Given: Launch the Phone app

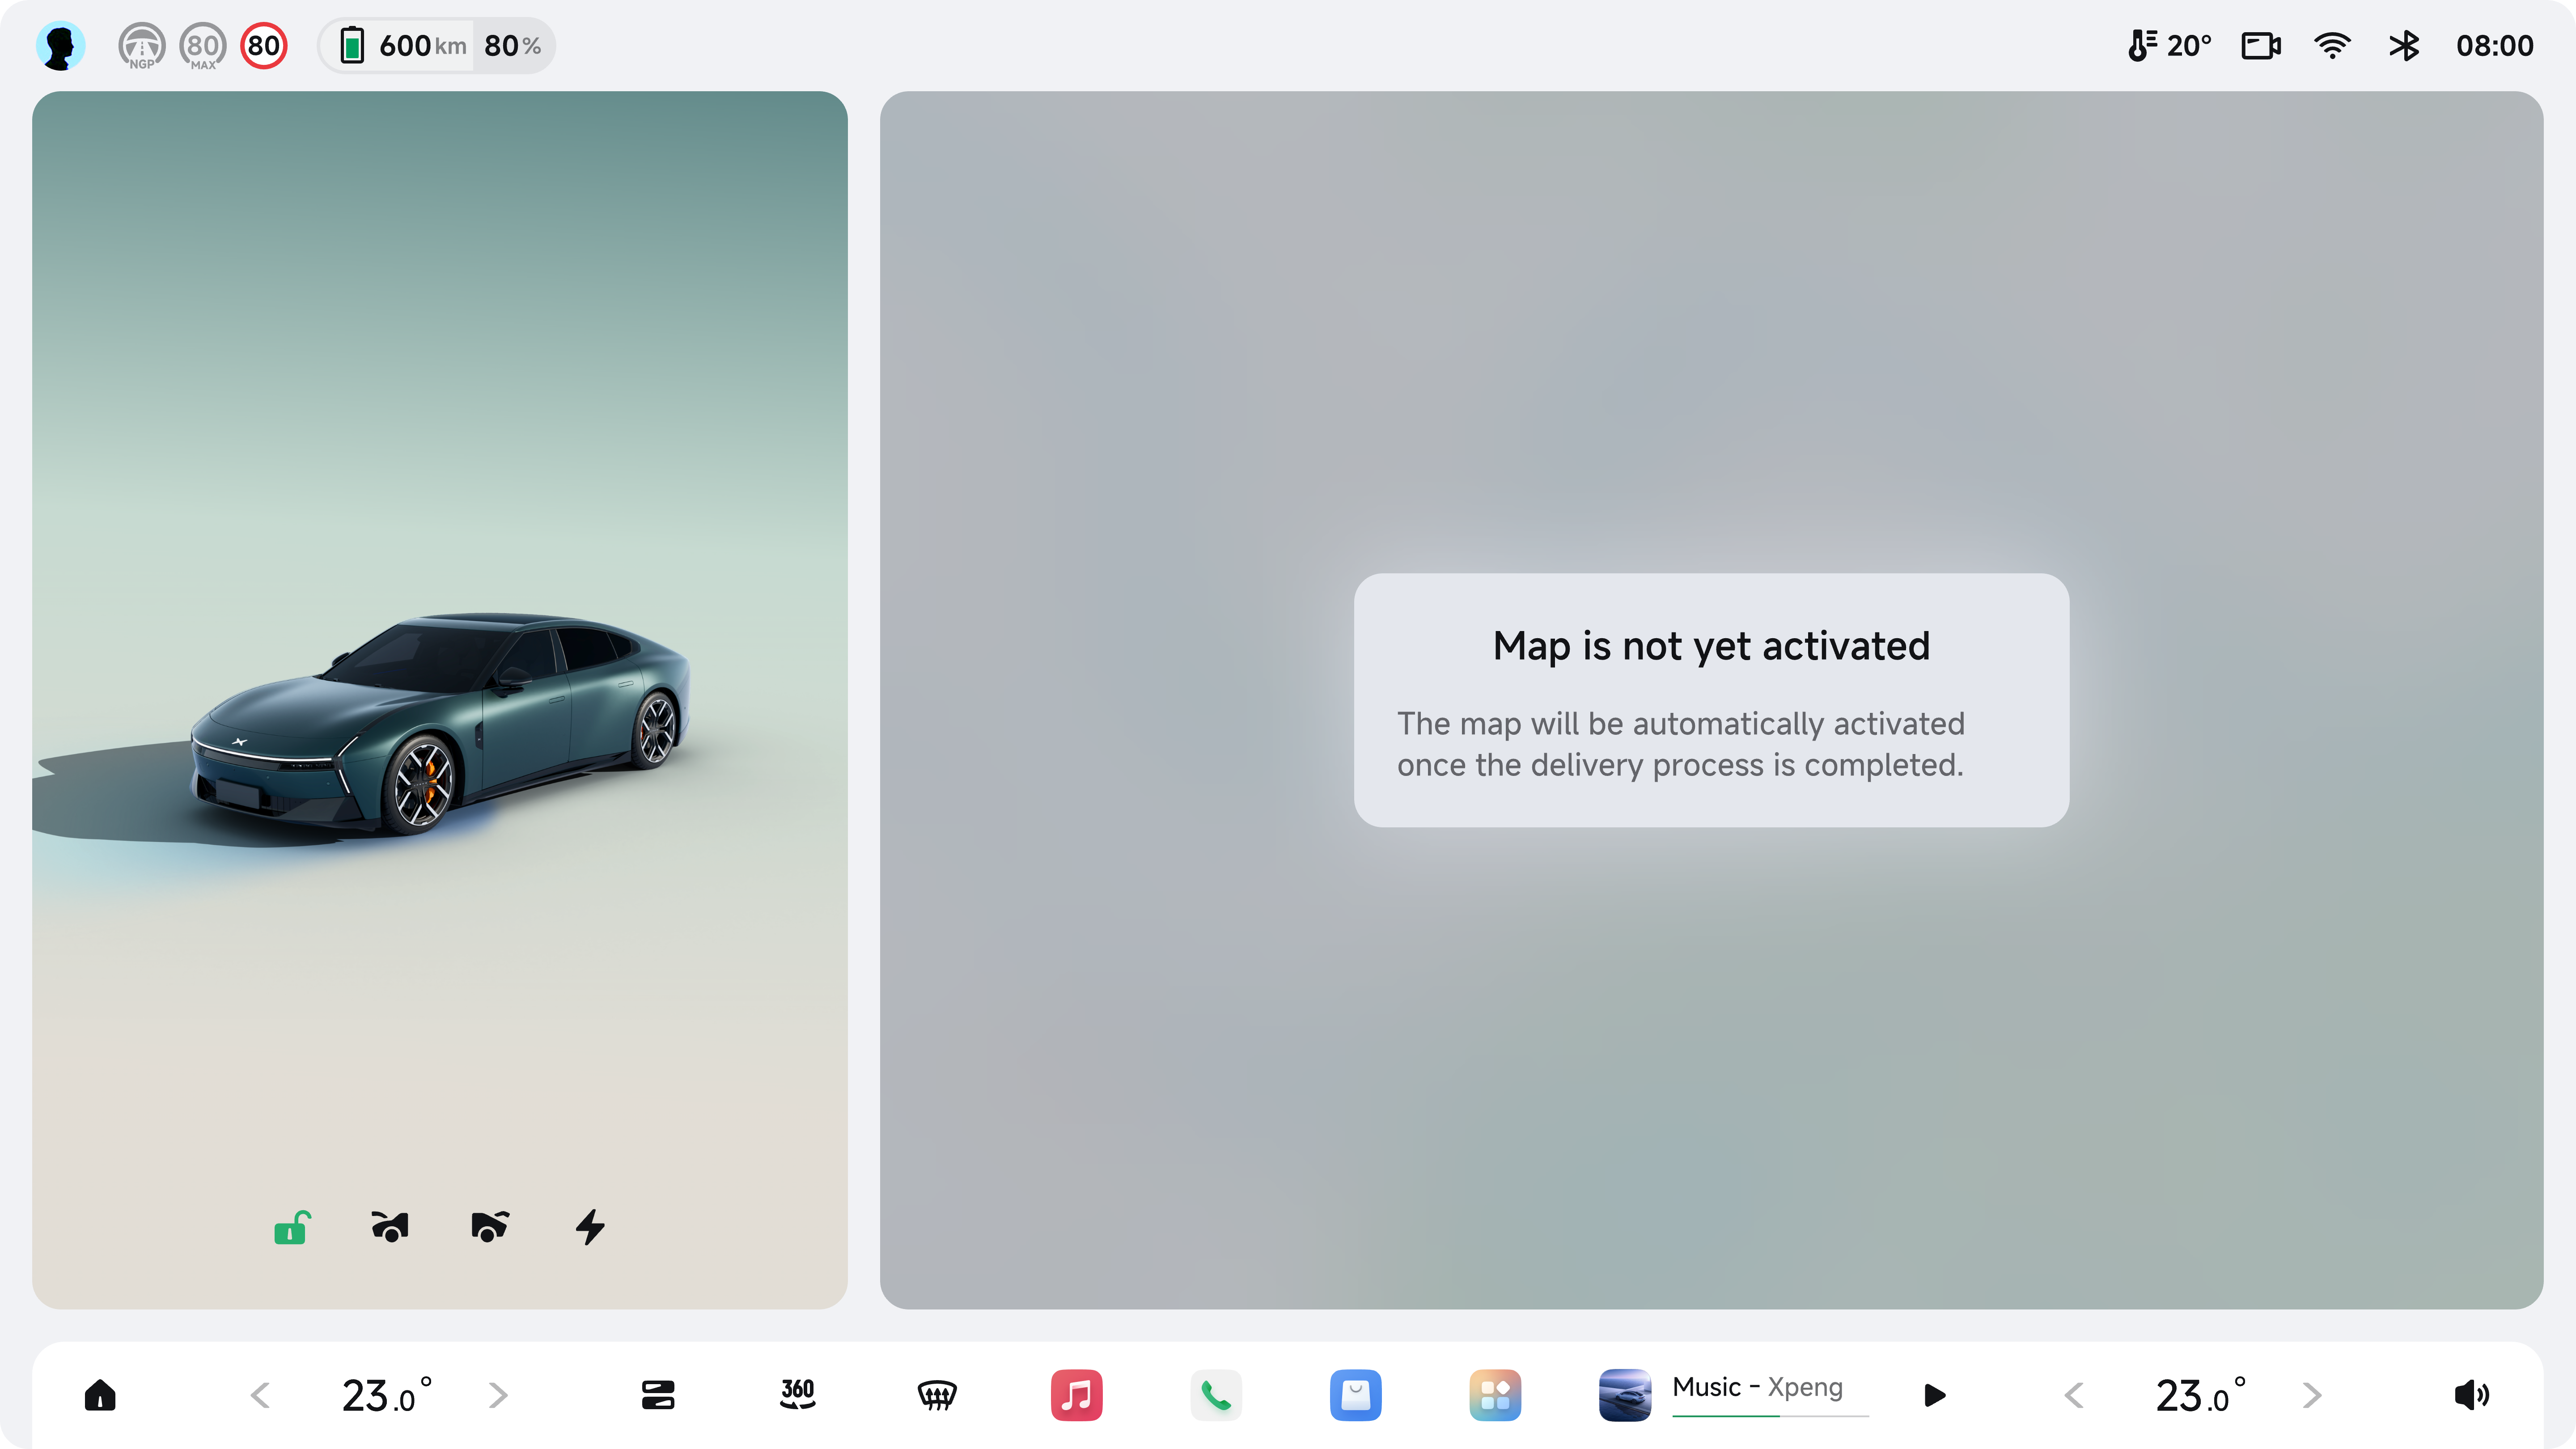Looking at the screenshot, I should click(1216, 1395).
